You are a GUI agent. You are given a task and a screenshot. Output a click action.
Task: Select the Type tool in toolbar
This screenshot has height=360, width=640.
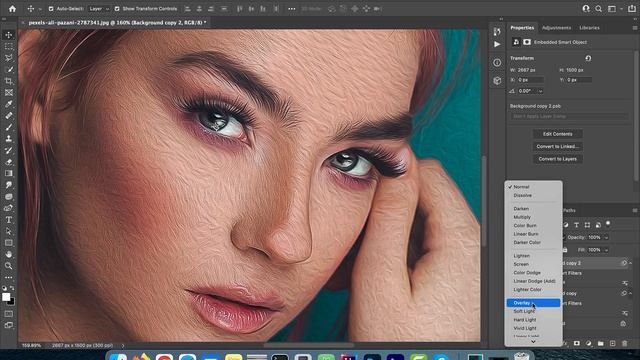click(9, 220)
